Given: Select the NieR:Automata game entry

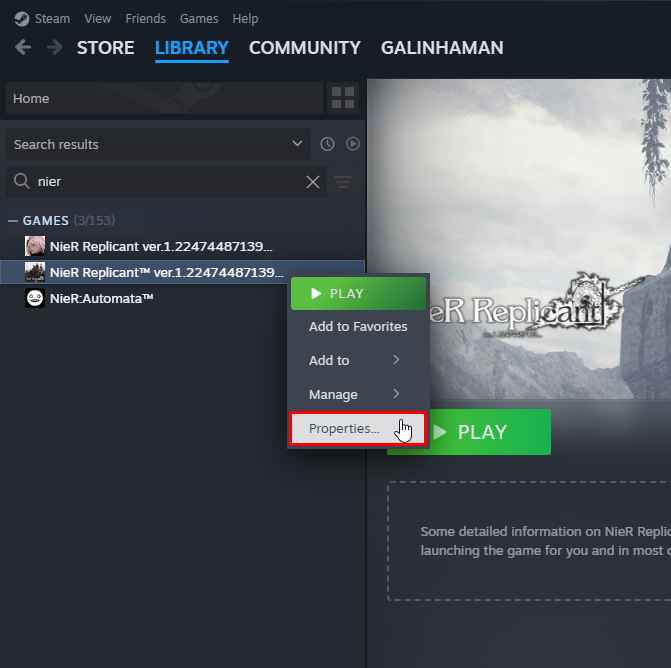Looking at the screenshot, I should tap(101, 298).
